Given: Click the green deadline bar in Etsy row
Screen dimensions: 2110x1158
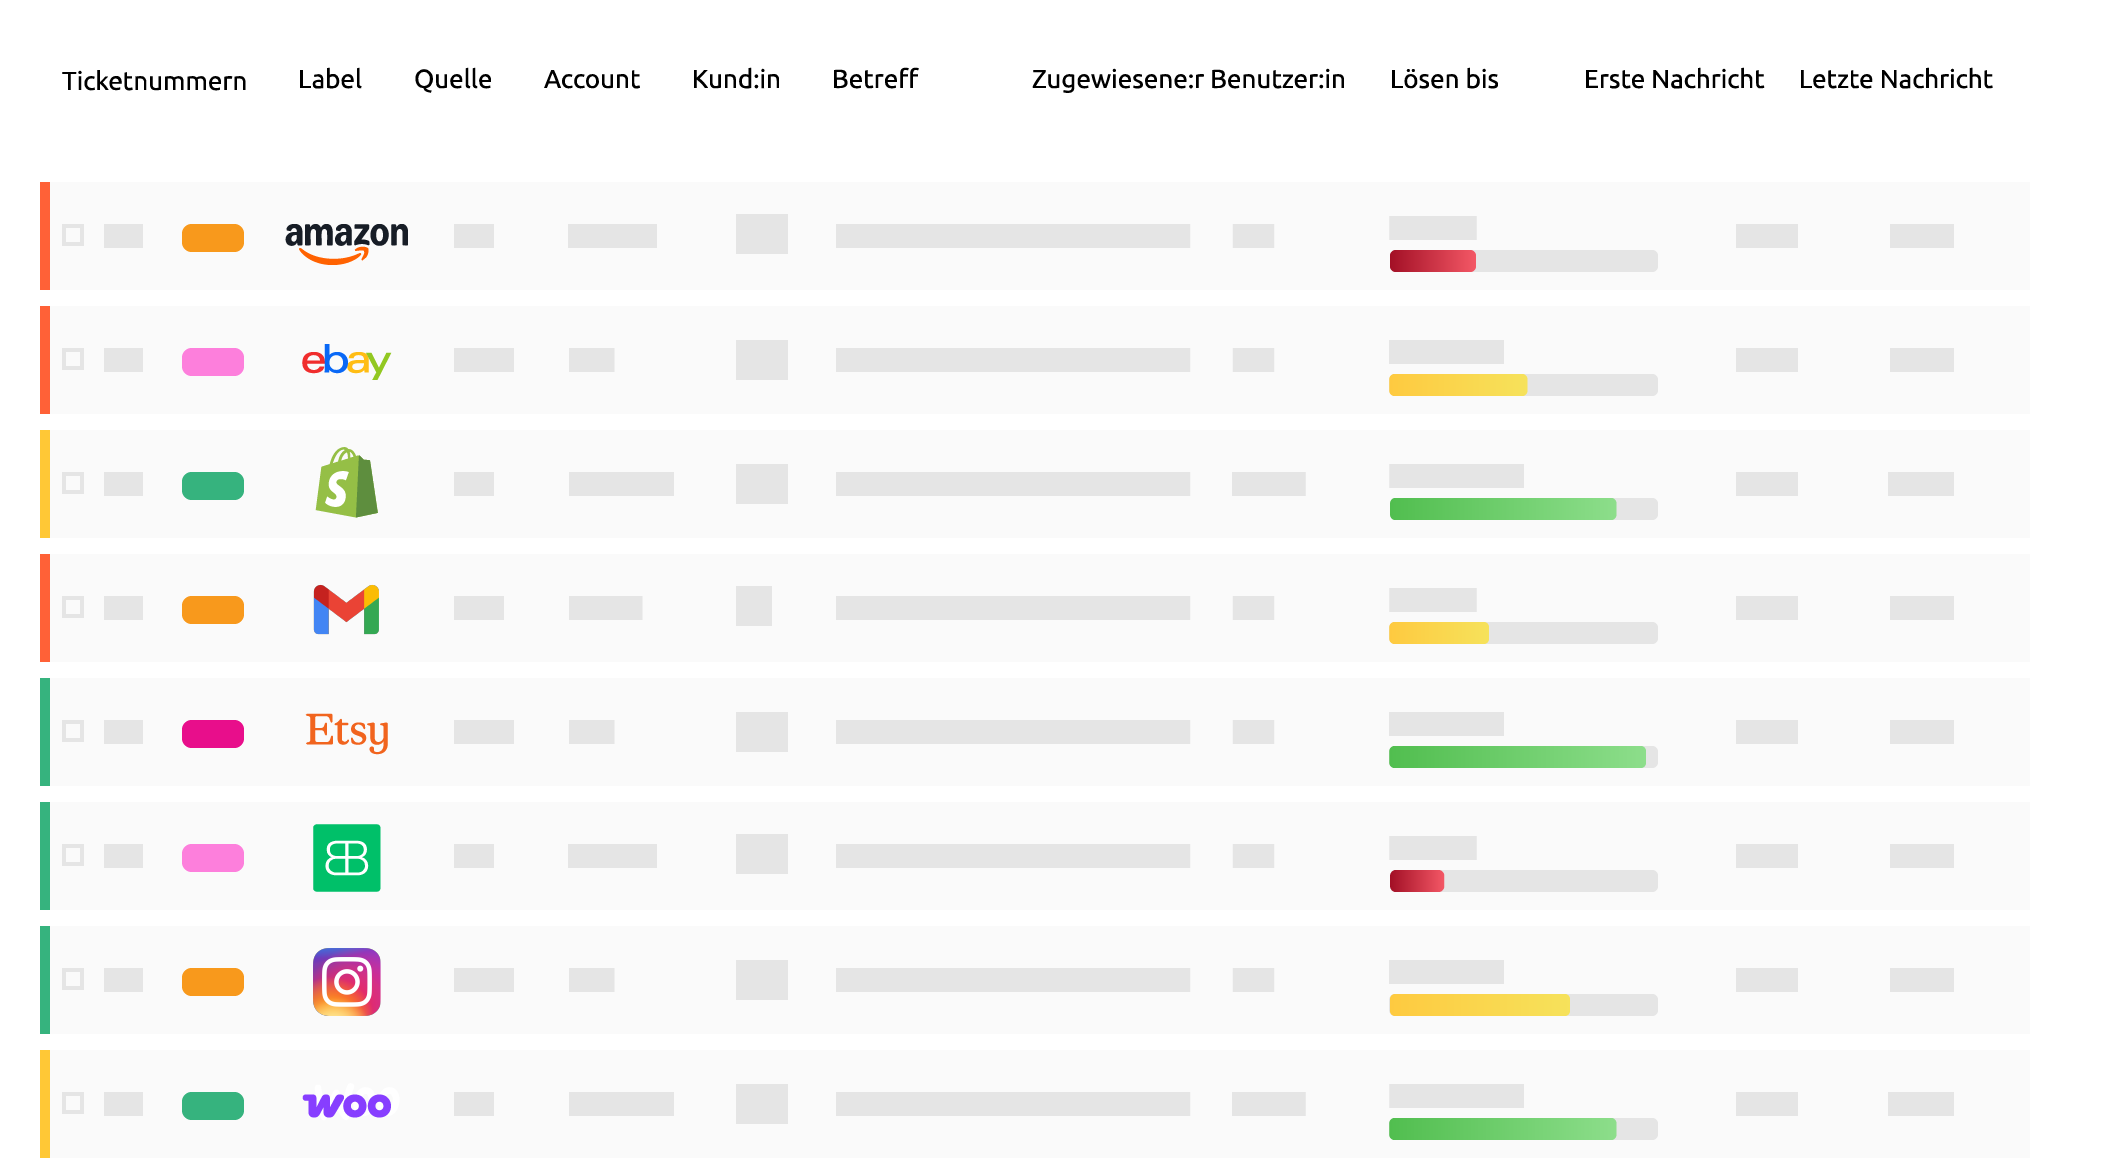Looking at the screenshot, I should pyautogui.click(x=1518, y=757).
